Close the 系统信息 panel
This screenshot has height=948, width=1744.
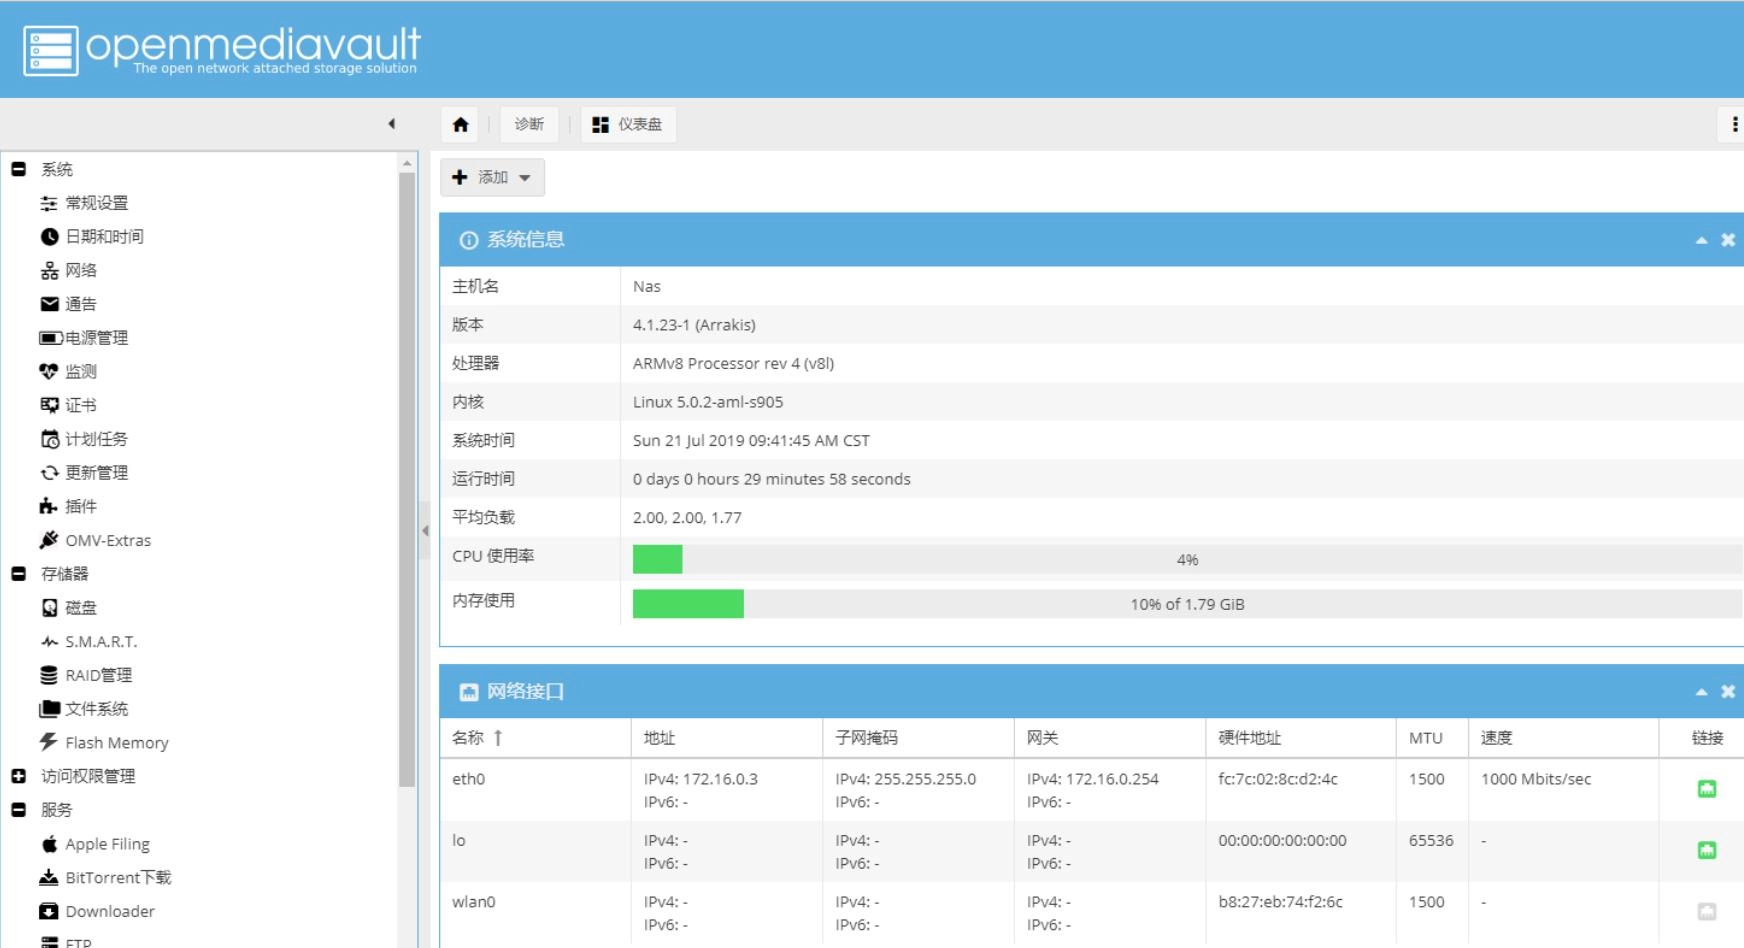point(1728,240)
